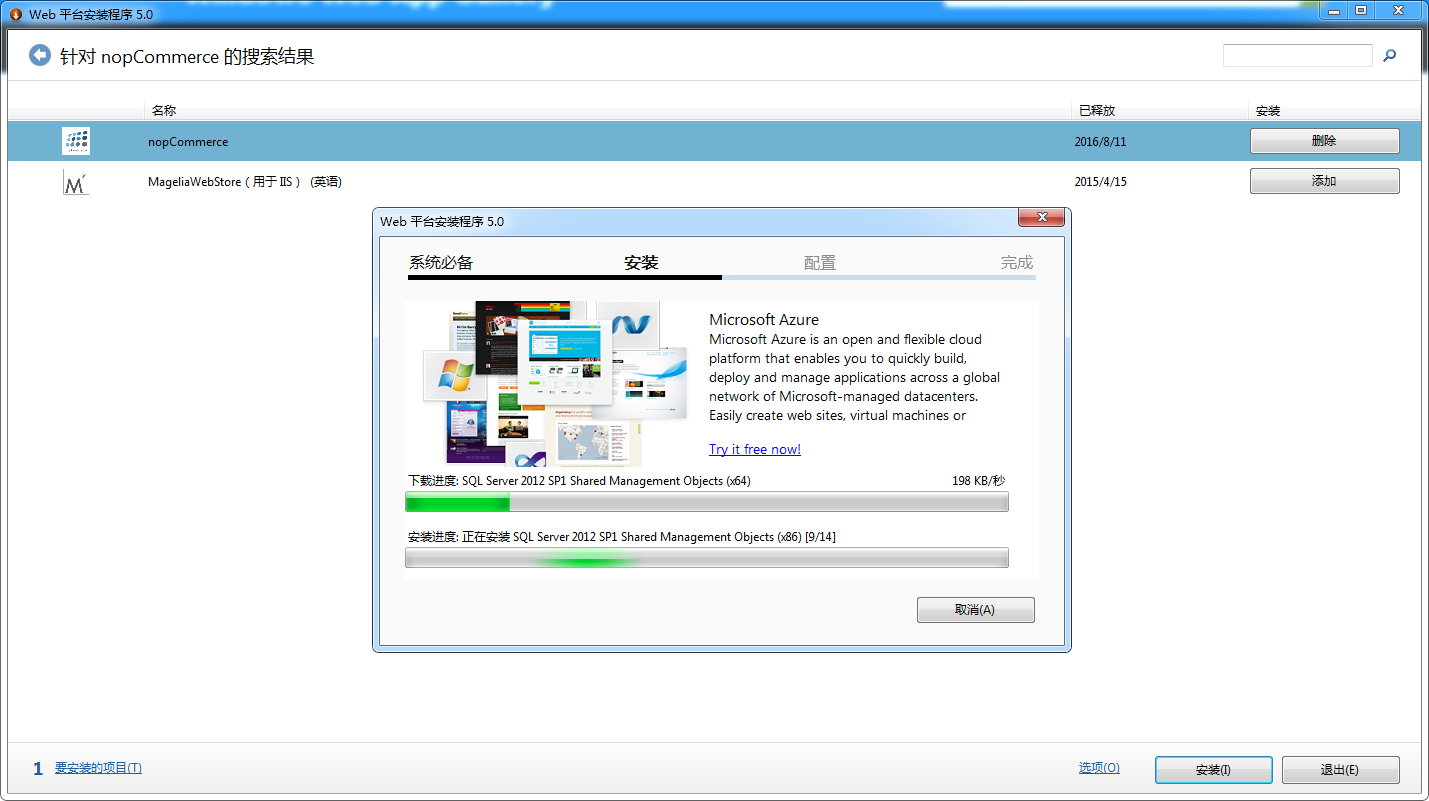Click the Web Platform Installer title bar icon
Image resolution: width=1429 pixels, height=801 pixels.
tap(15, 11)
